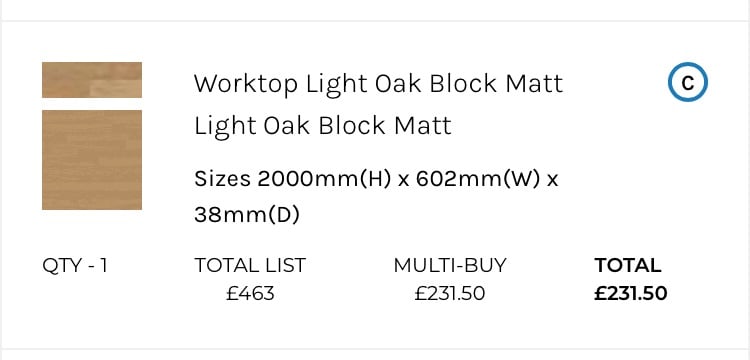Click the QTY - 1 quantity label

(x=75, y=265)
